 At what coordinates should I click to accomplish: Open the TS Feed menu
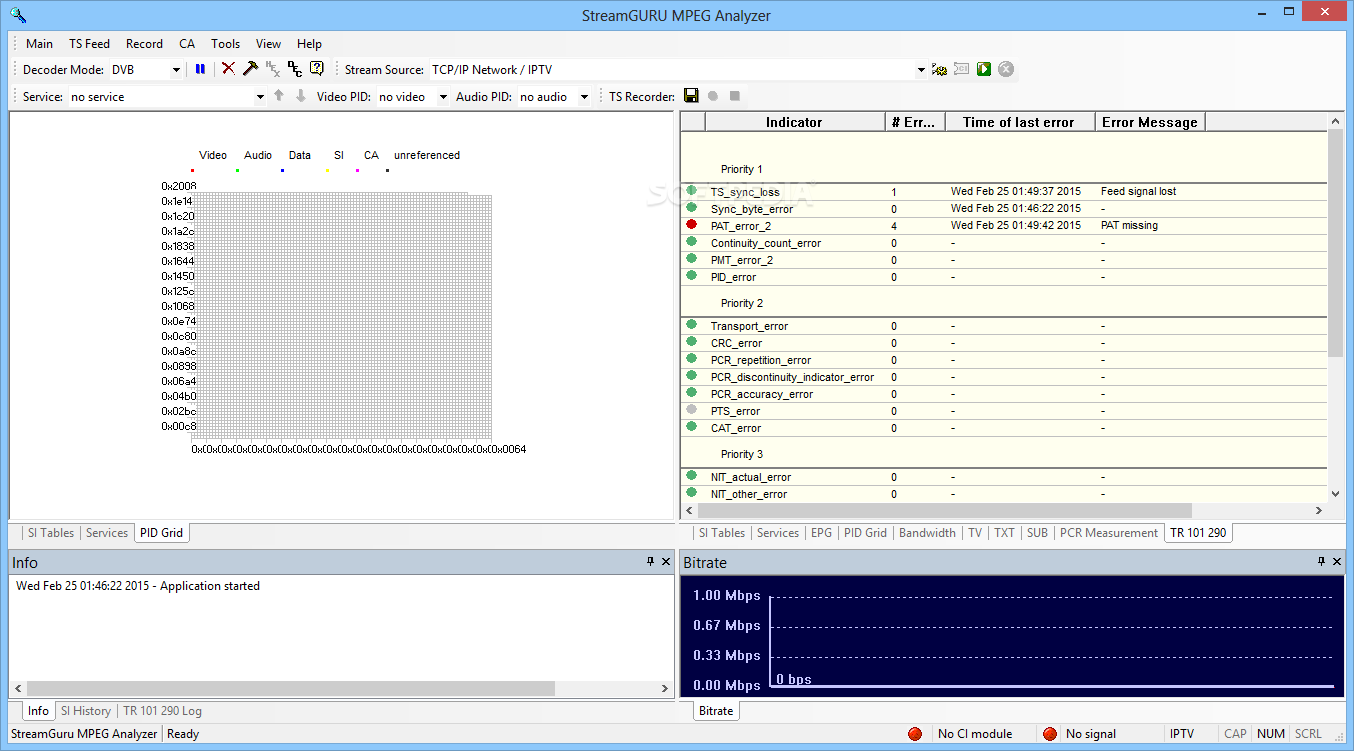[89, 43]
